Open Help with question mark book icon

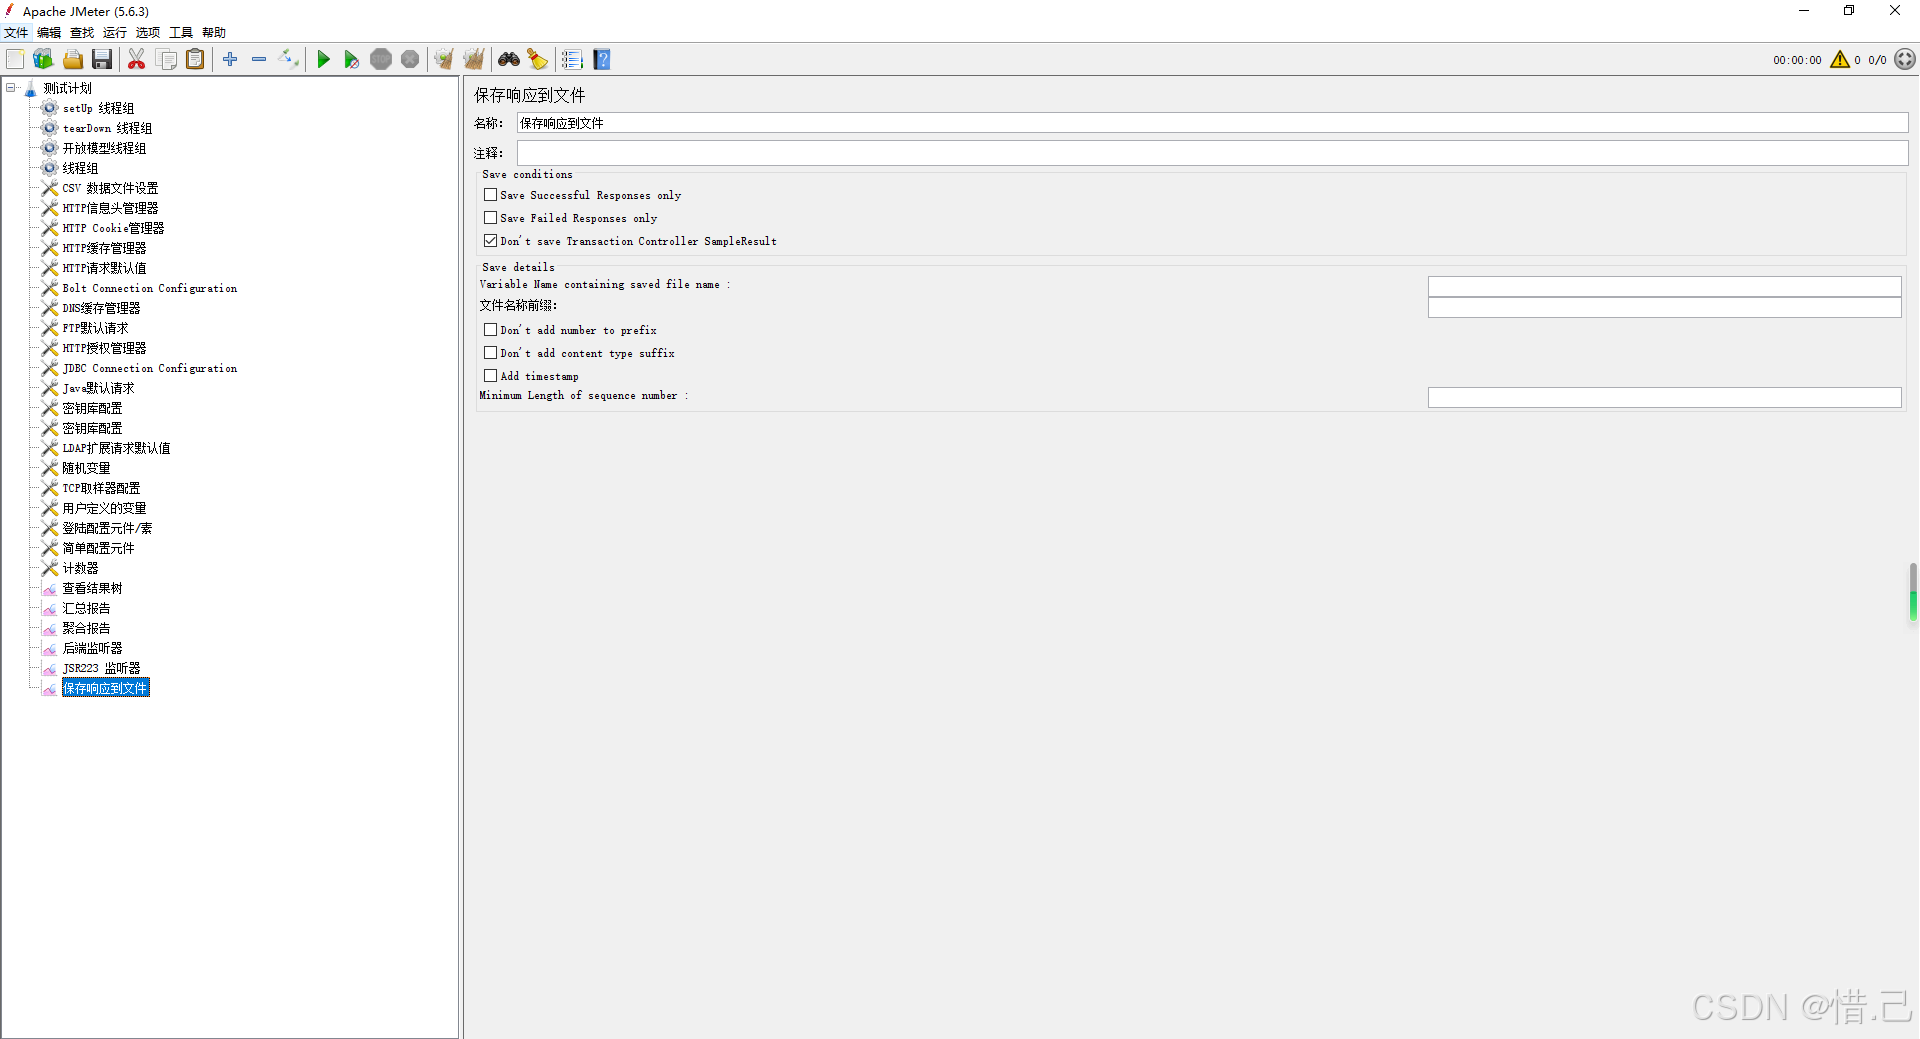601,60
